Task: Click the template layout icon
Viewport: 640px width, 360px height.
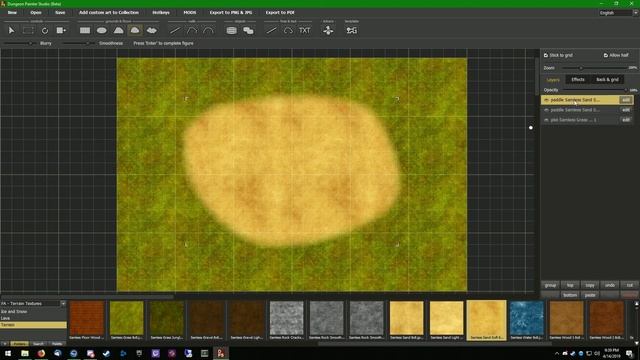Action: (x=351, y=31)
